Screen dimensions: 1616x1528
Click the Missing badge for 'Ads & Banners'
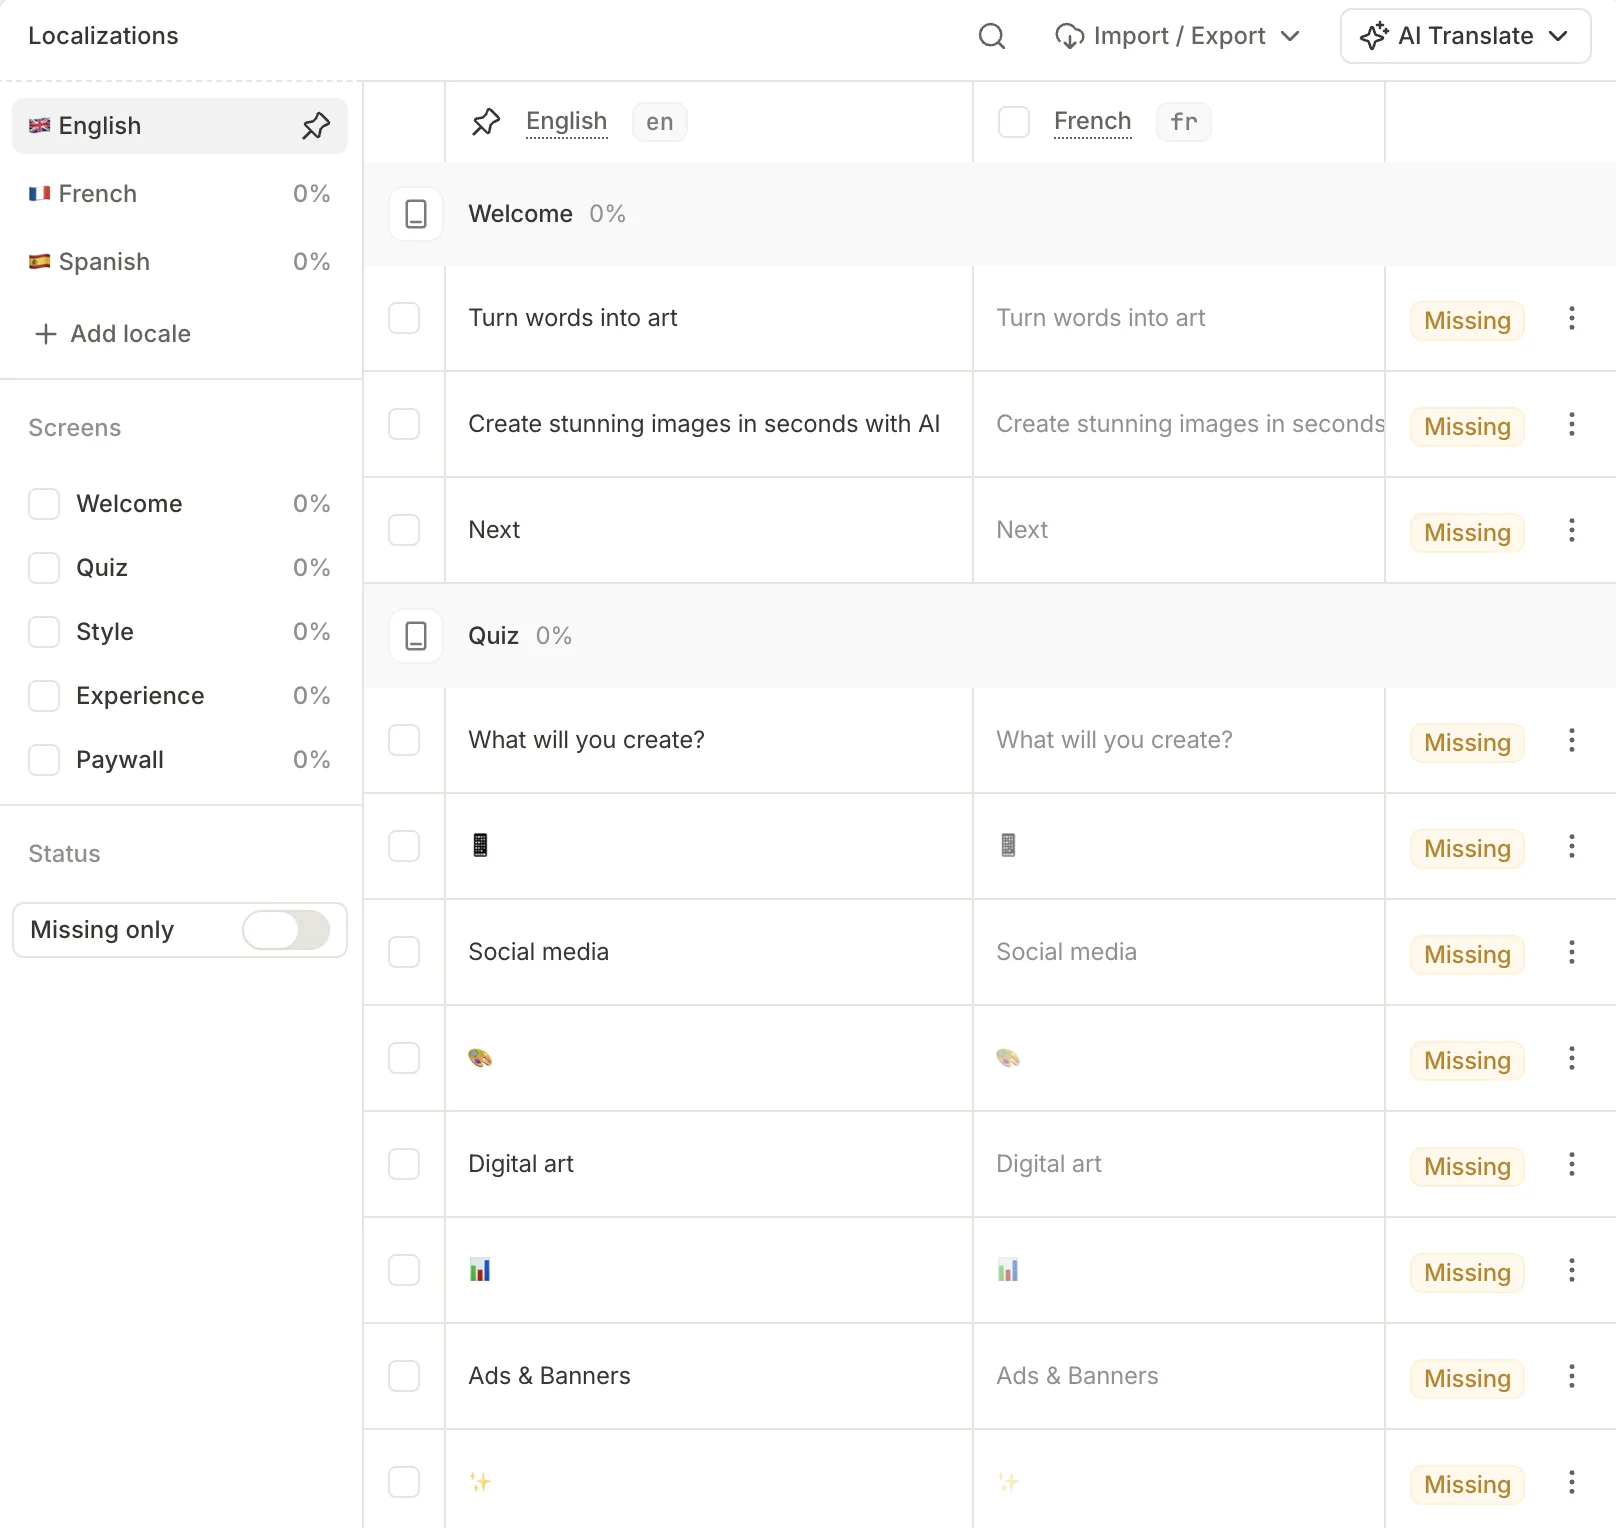point(1467,1379)
